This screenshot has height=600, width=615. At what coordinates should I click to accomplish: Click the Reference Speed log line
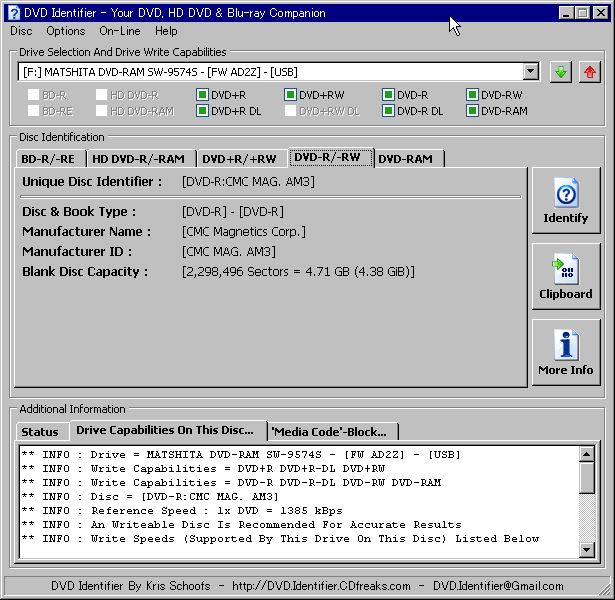182,511
